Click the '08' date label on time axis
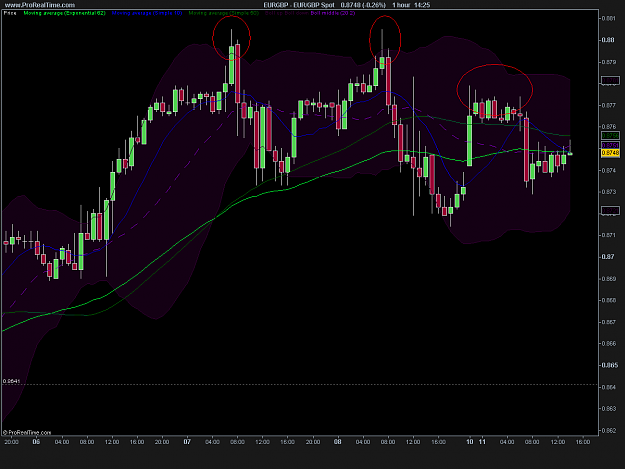 (338, 442)
